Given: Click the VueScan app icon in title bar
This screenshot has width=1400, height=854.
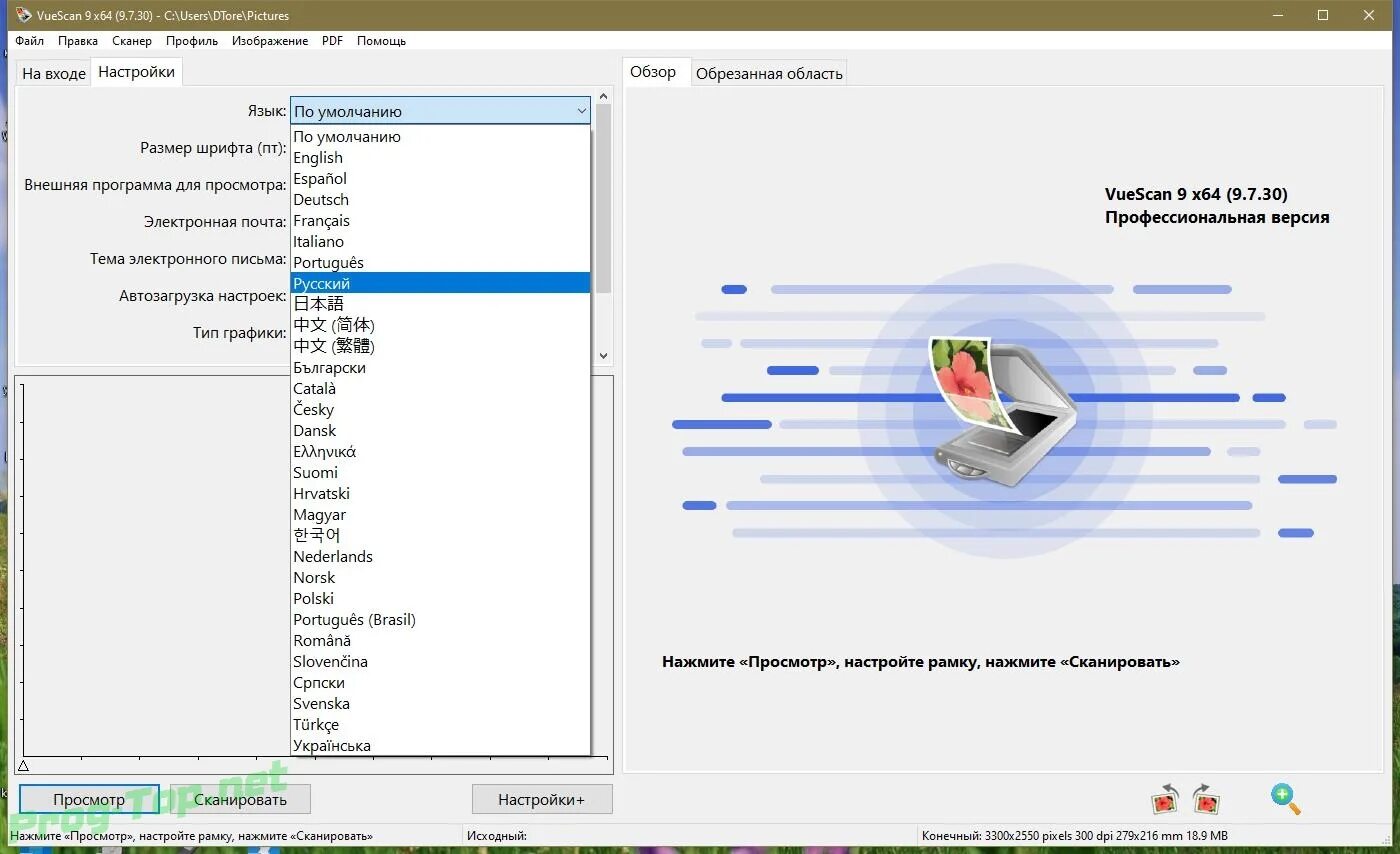Looking at the screenshot, I should [24, 15].
